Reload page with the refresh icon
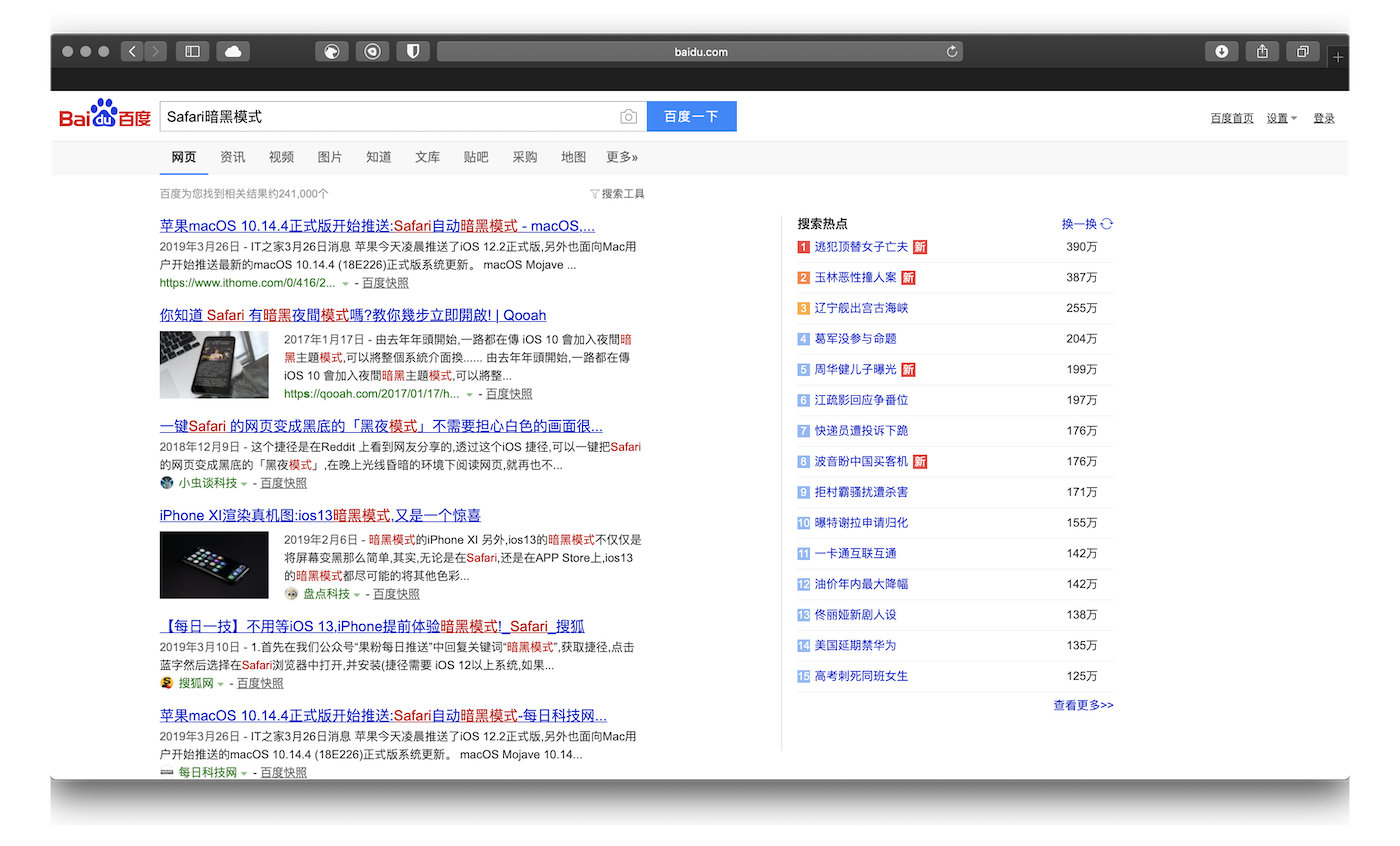 952,51
